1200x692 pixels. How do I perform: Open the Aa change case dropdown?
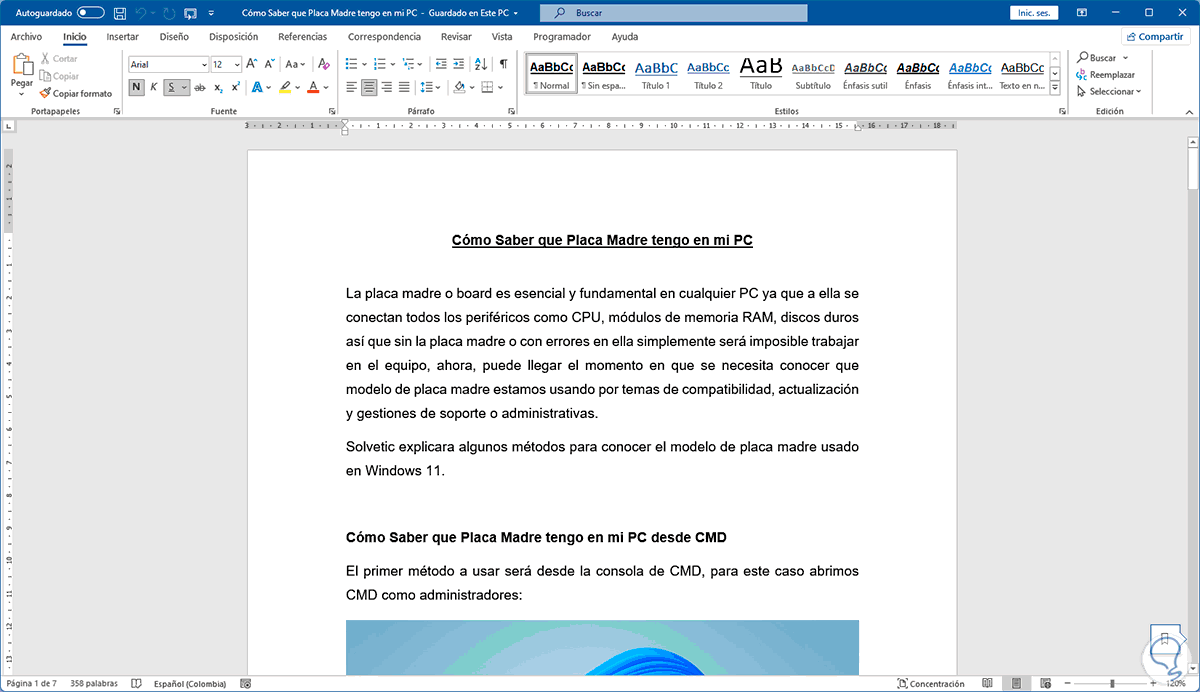295,64
